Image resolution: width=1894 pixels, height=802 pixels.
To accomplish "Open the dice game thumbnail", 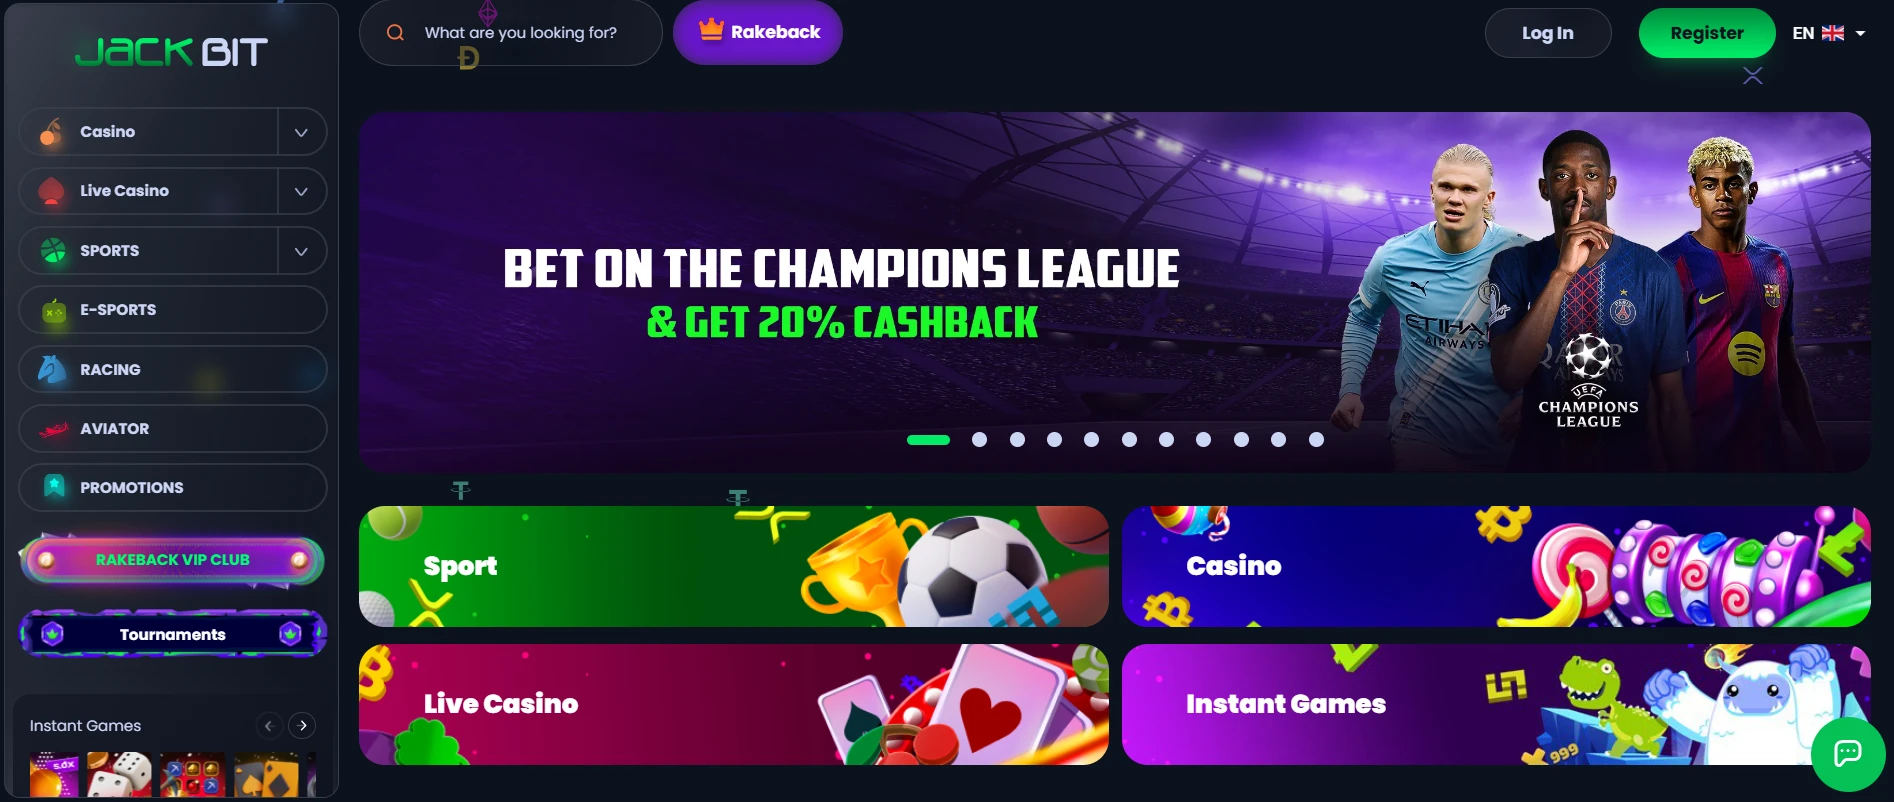I will (119, 775).
